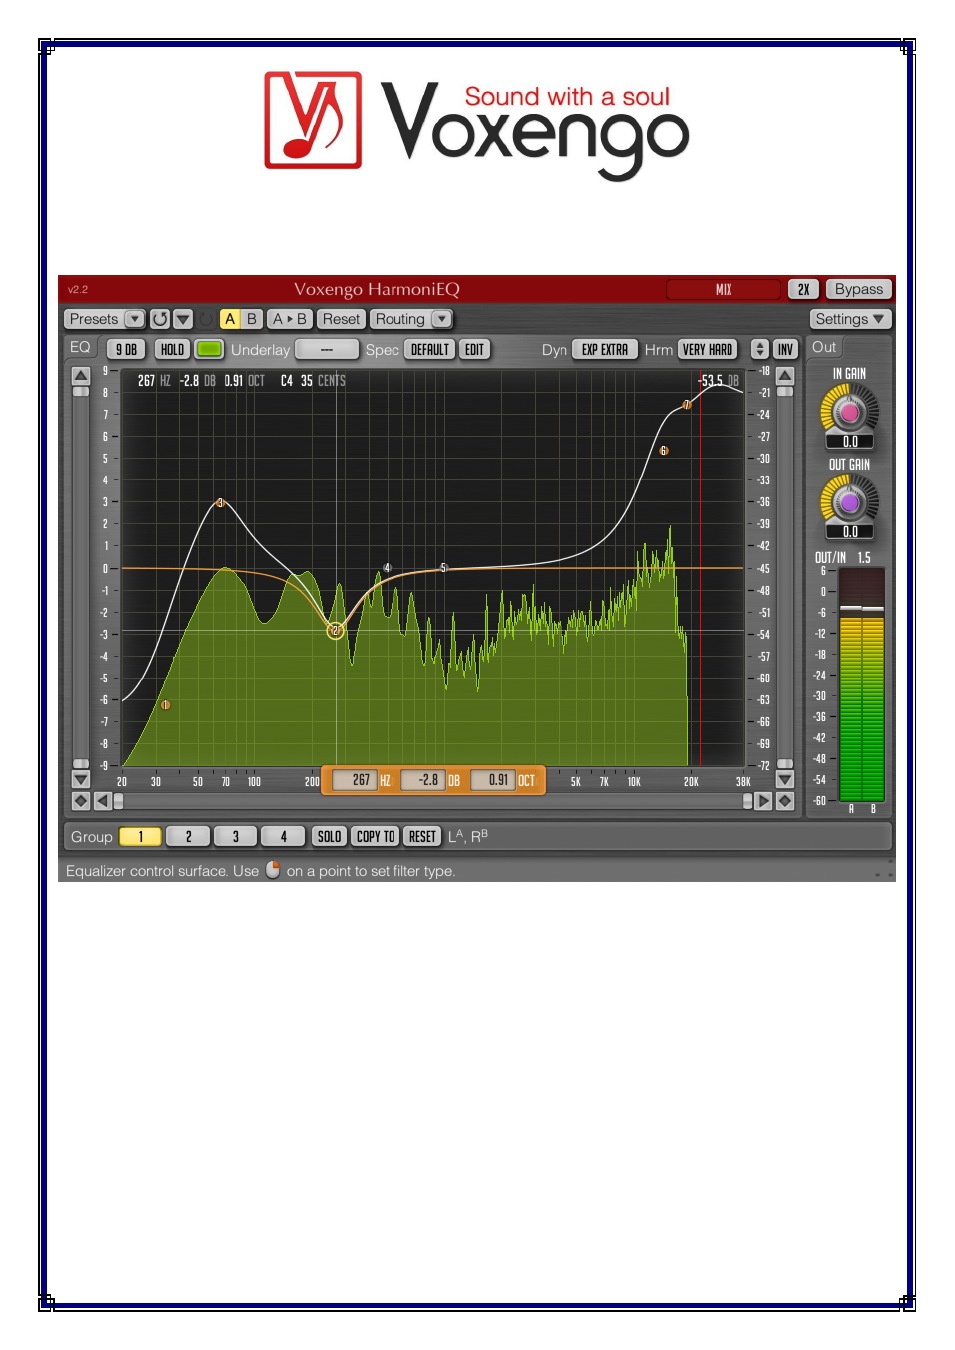Select EQ control point 4
The height and width of the screenshot is (1350, 955).
[387, 568]
